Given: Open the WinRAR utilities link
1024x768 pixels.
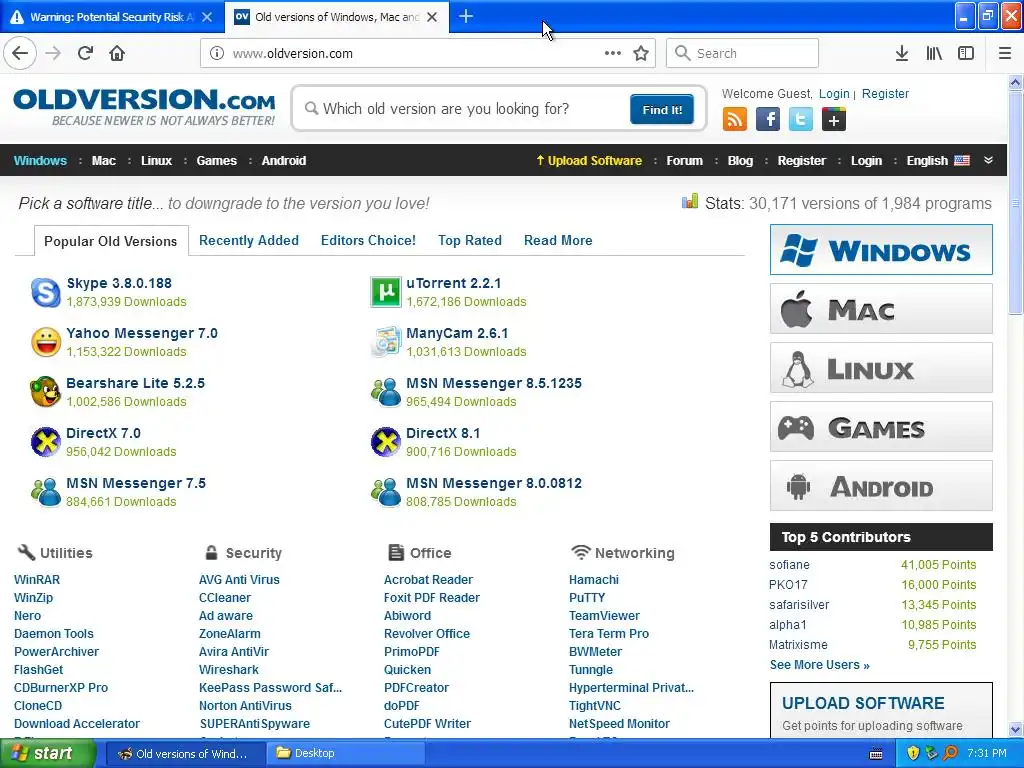Looking at the screenshot, I should [37, 579].
